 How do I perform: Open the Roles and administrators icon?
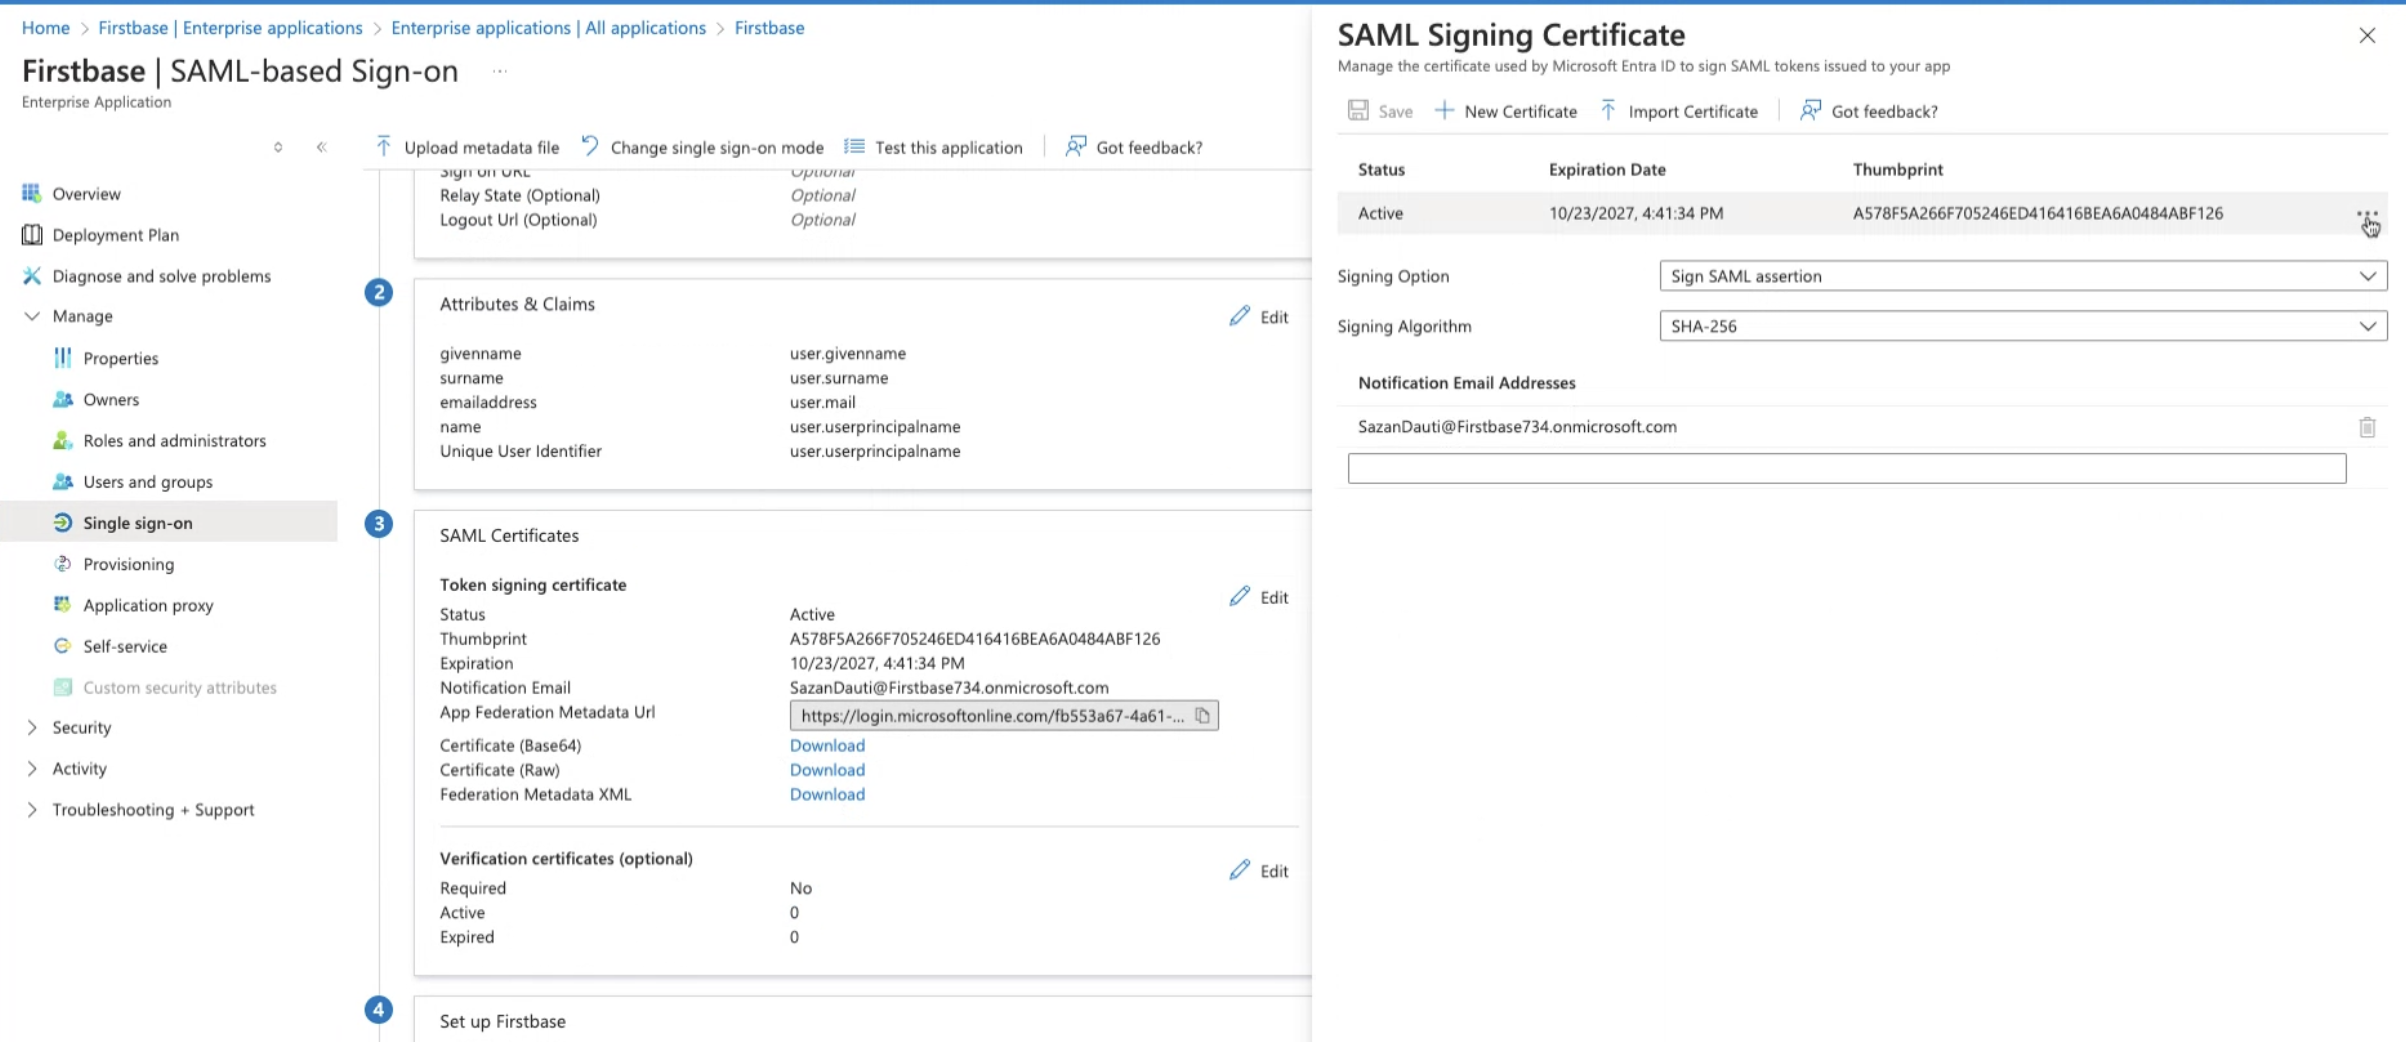[x=62, y=440]
